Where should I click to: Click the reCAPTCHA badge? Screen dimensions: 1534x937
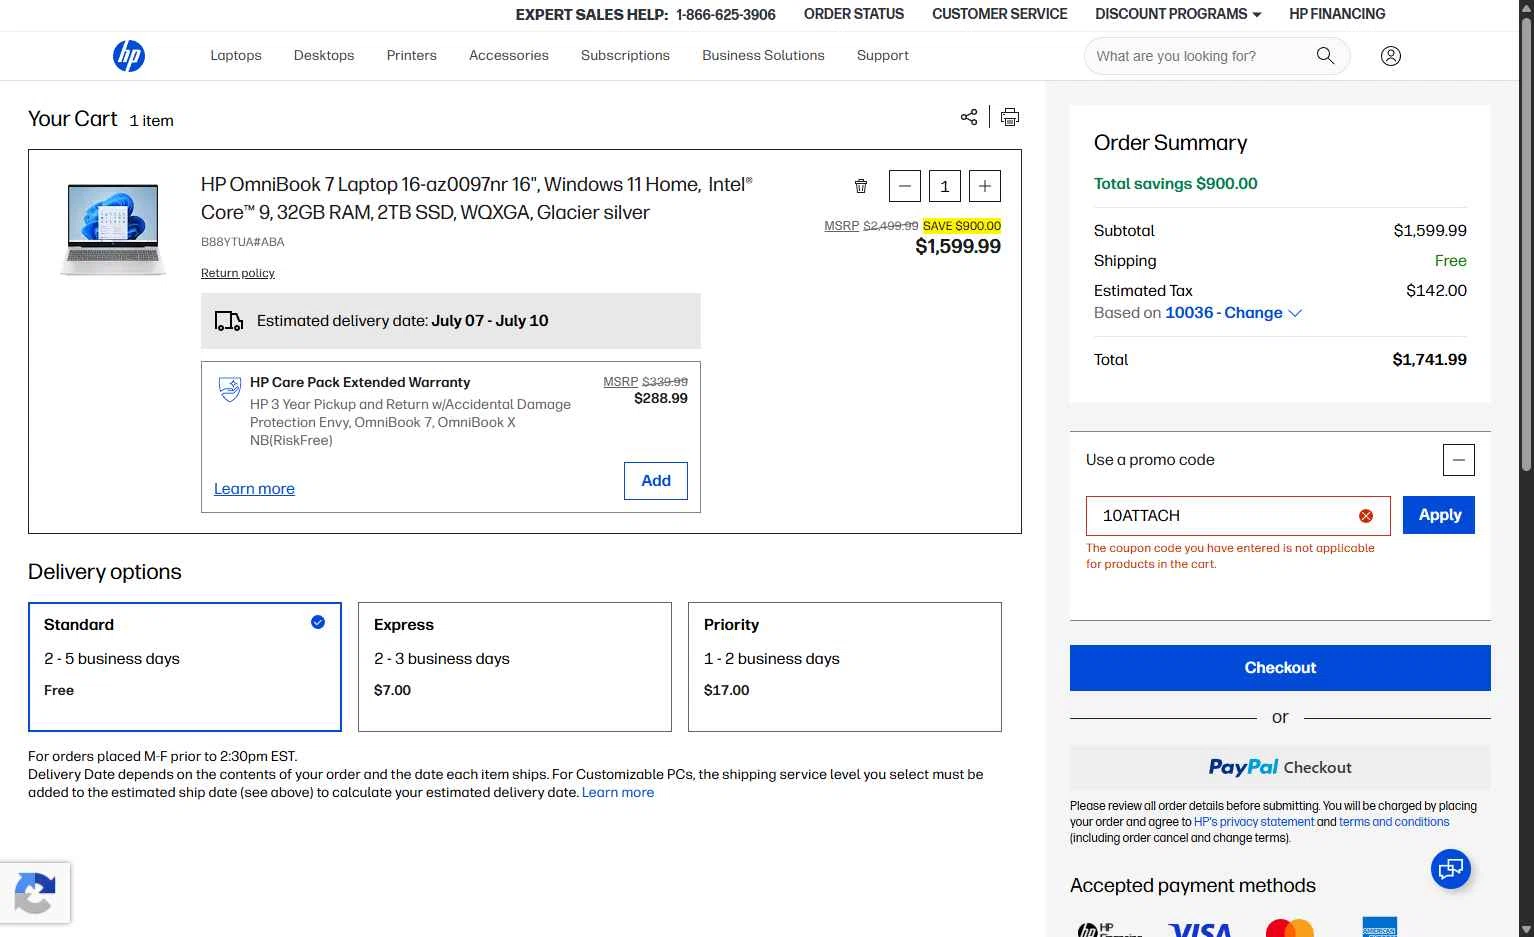(x=35, y=893)
